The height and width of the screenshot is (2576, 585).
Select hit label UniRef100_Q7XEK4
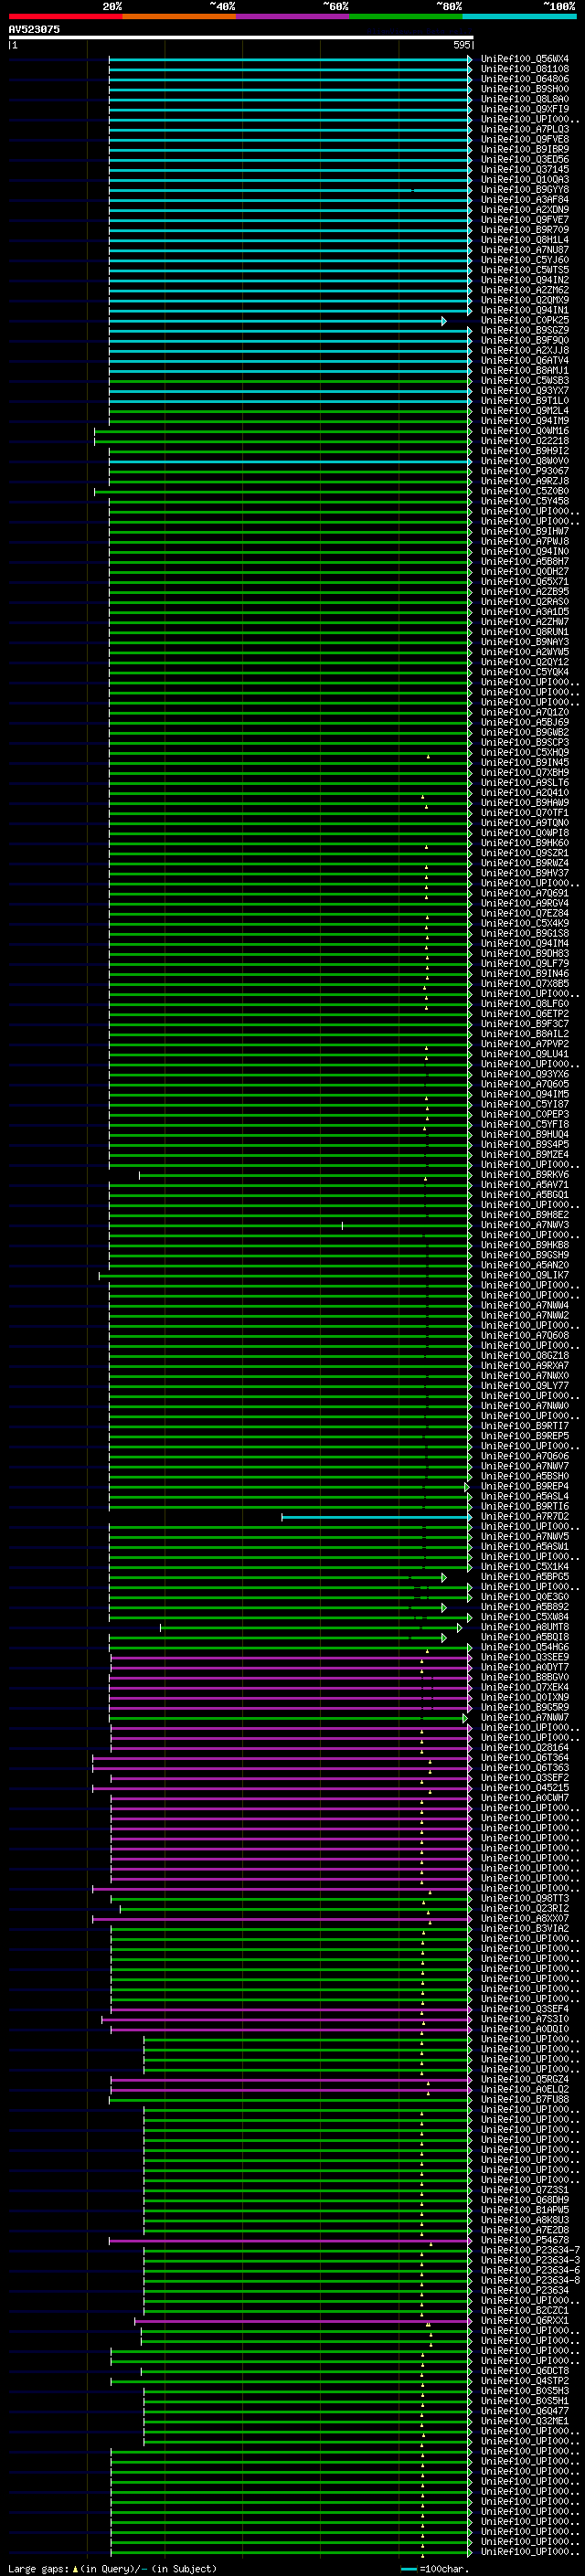[x=525, y=1688]
